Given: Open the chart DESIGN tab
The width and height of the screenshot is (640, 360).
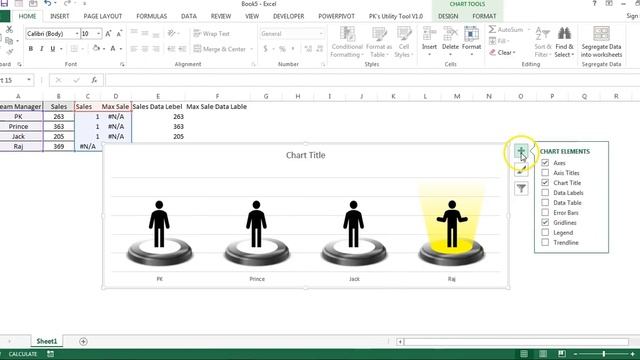Looking at the screenshot, I should 448,16.
